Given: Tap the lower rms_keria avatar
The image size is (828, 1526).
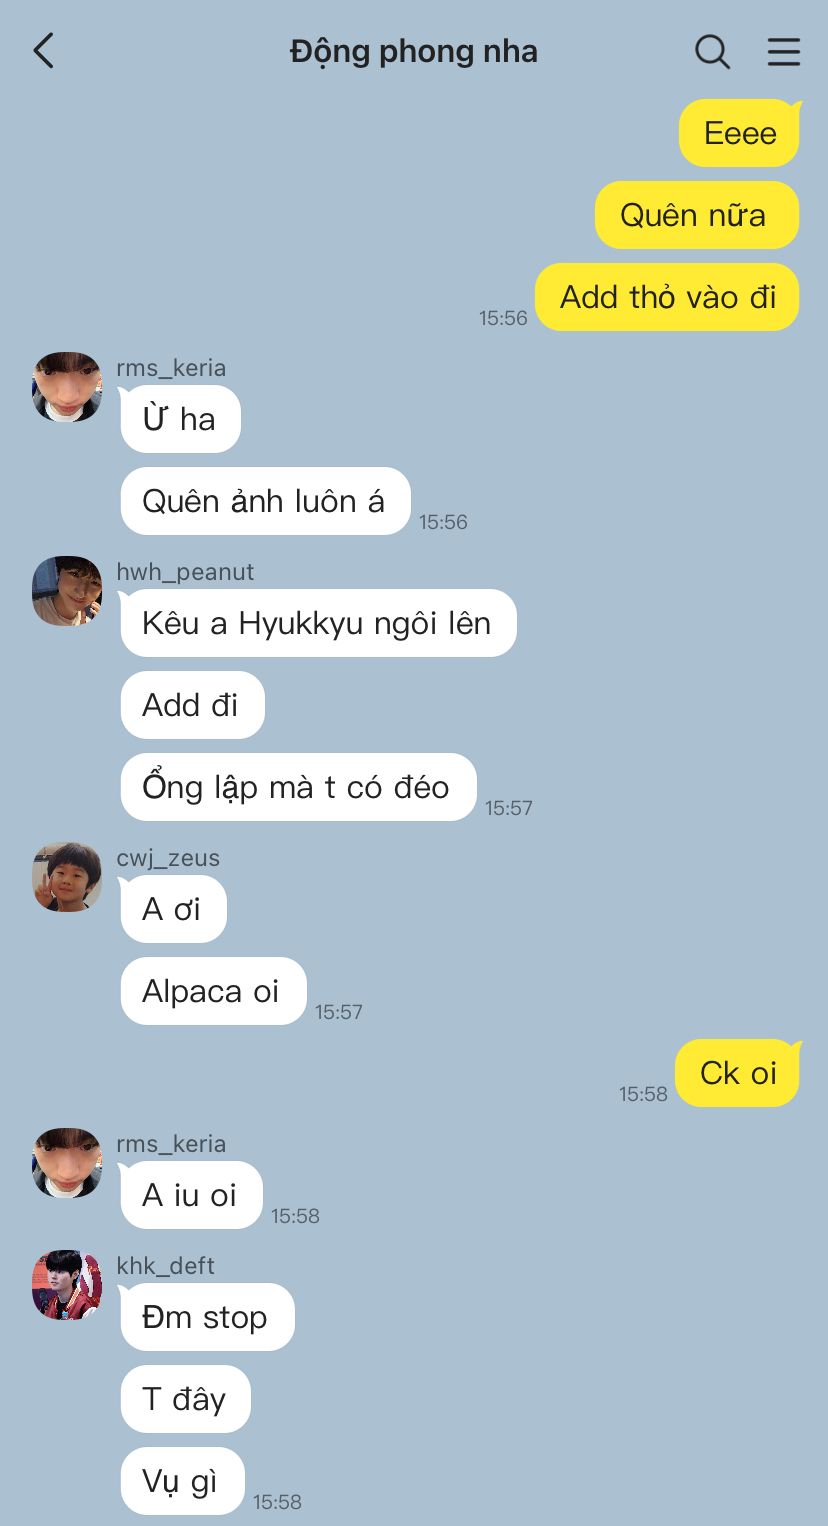Looking at the screenshot, I should (x=67, y=1163).
